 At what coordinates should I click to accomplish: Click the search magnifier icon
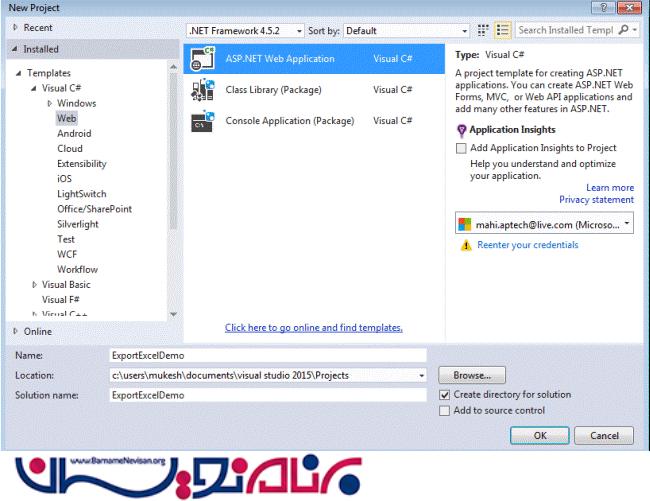623,30
